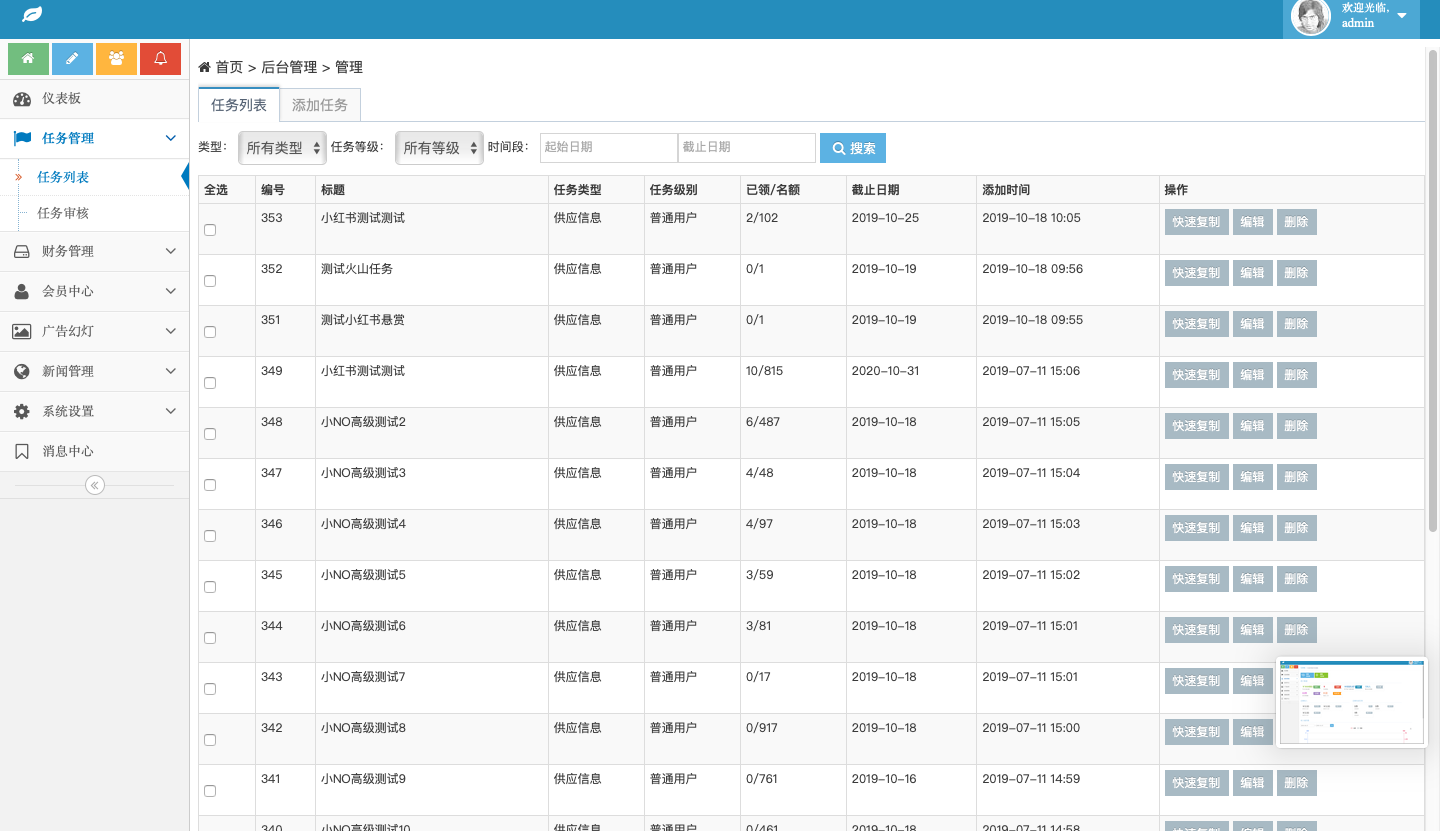This screenshot has height=831, width=1440.
Task: Click the blue pencil edit shortcut icon
Action: pyautogui.click(x=72, y=59)
